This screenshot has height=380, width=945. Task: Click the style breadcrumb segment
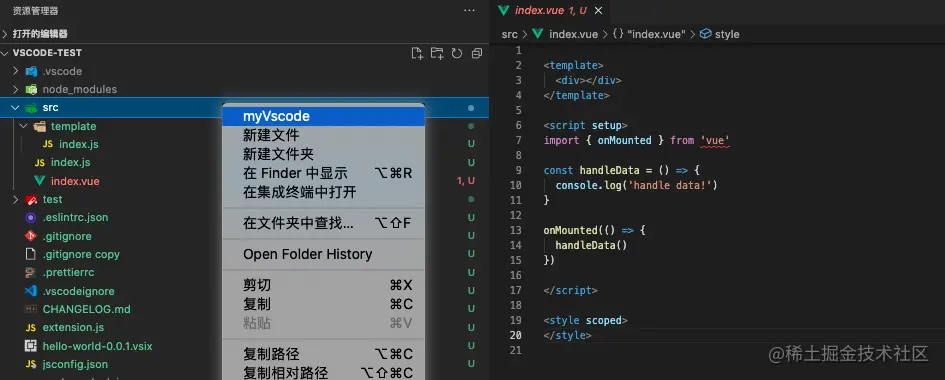(x=720, y=34)
